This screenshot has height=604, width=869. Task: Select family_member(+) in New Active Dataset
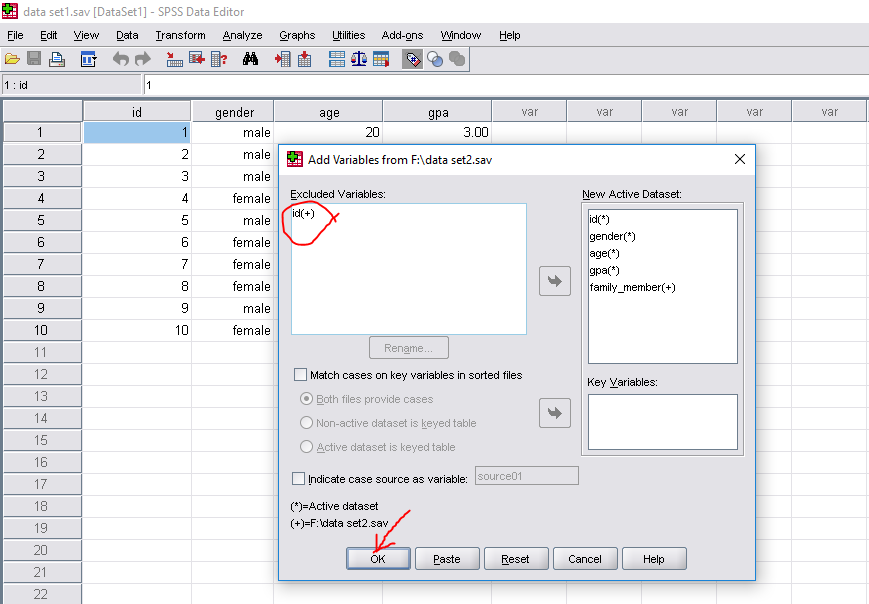point(632,288)
